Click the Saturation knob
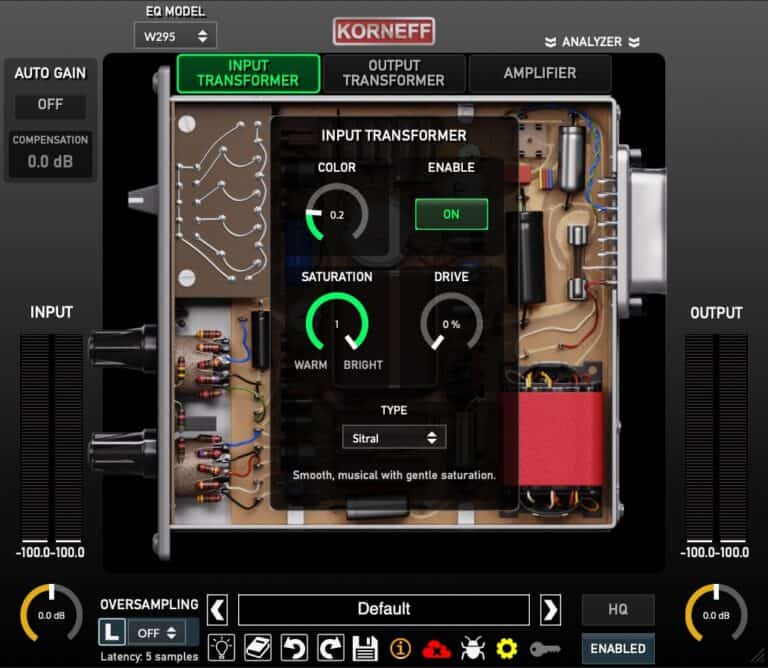The height and width of the screenshot is (668, 768). point(337,322)
